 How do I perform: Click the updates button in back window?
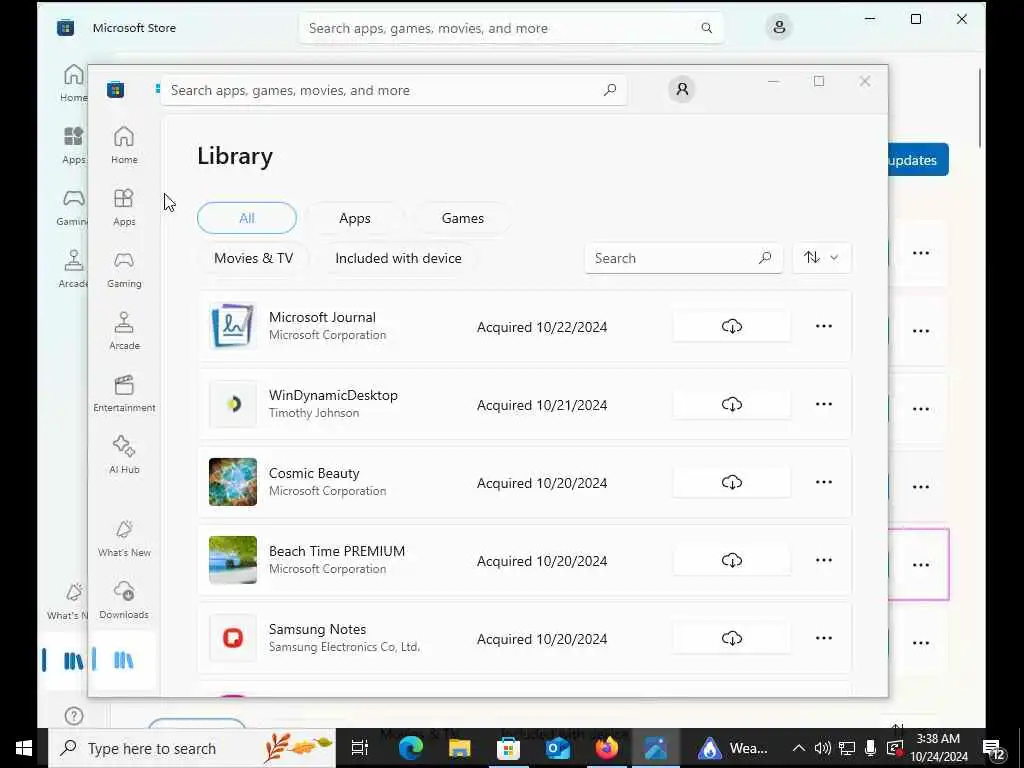[x=918, y=160]
